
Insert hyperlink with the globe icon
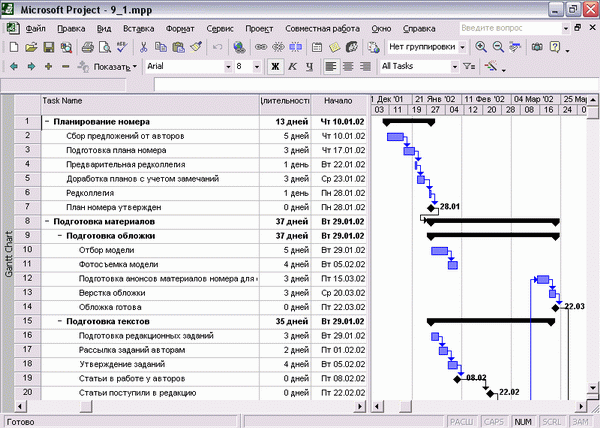point(240,47)
